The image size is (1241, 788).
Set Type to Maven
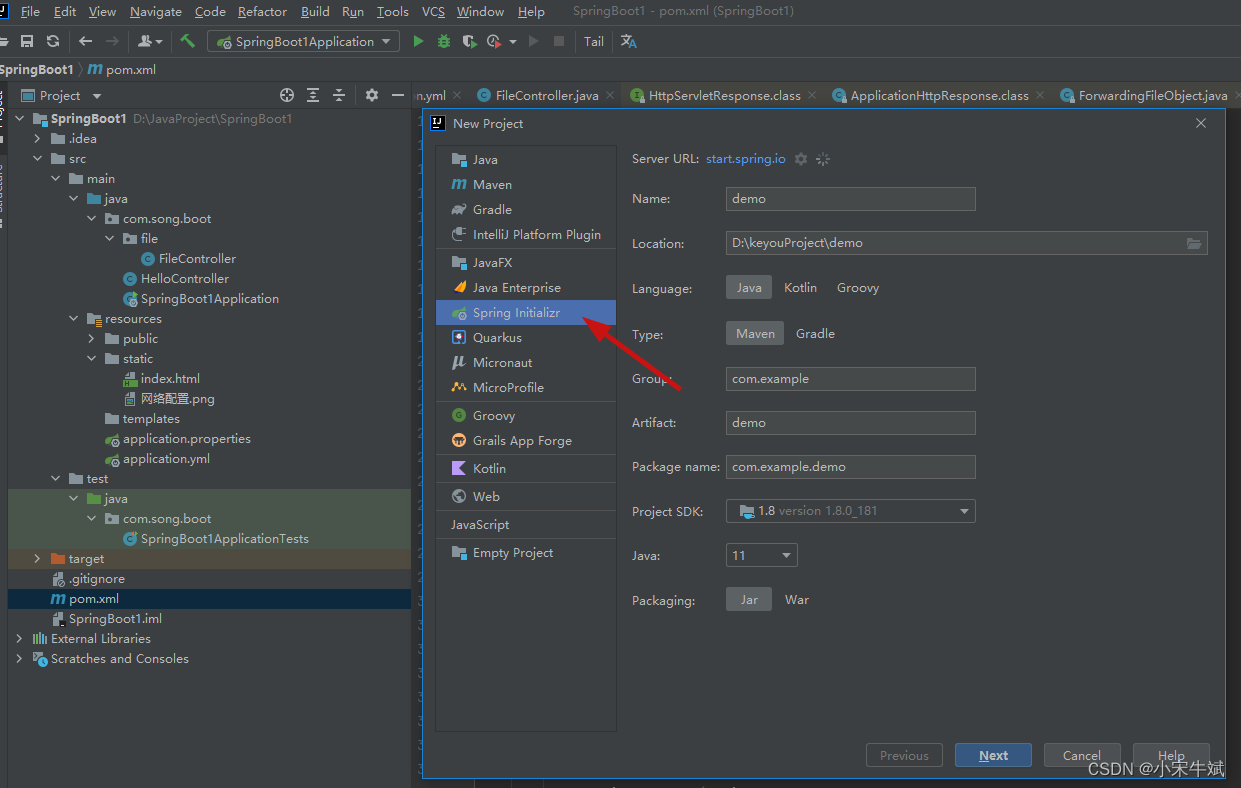coord(755,333)
